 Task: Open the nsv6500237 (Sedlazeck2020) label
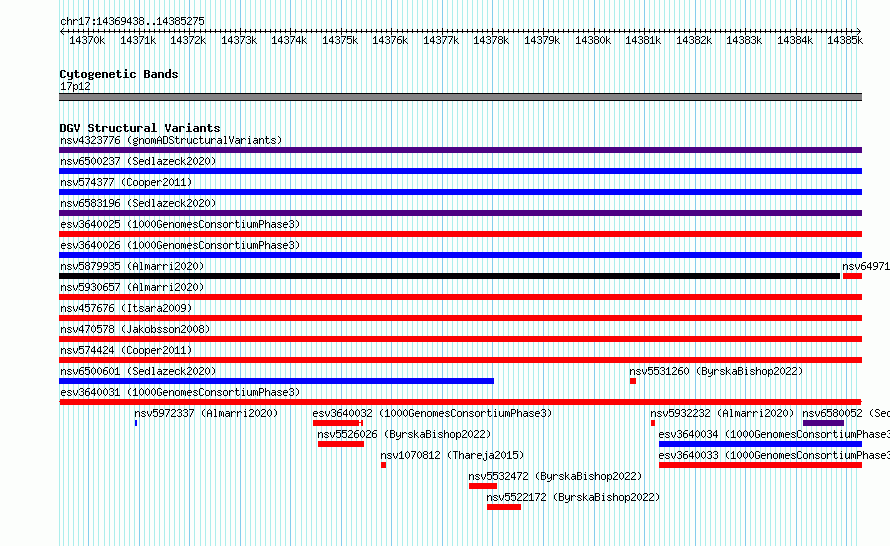[x=138, y=161]
